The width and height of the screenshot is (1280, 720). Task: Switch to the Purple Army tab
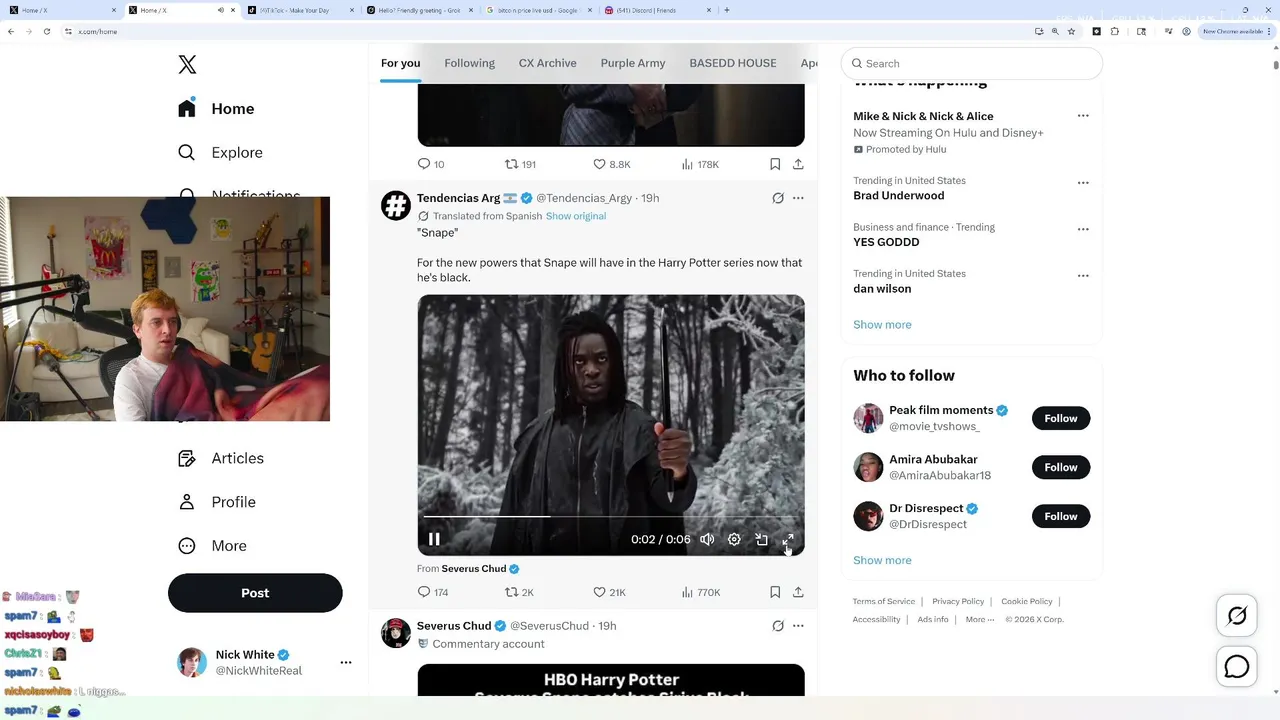[633, 63]
